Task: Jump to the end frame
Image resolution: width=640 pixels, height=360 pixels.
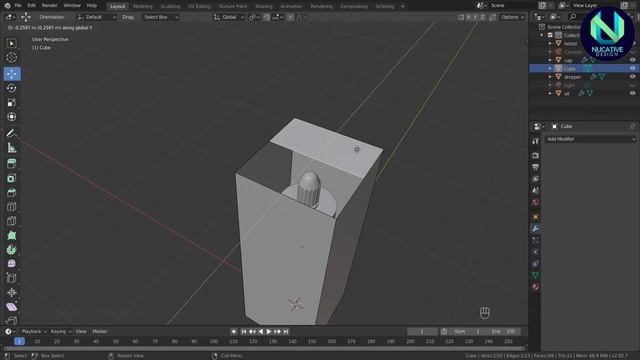Action: tap(286, 331)
